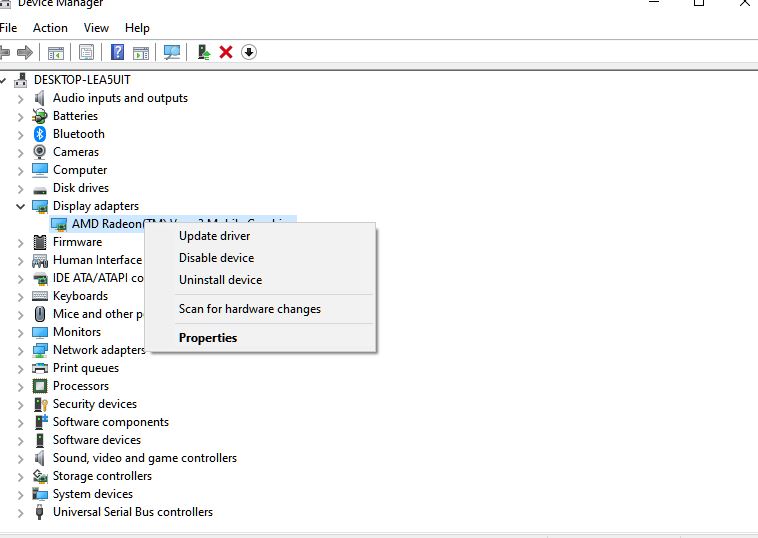Open Properties from the context menu
Image resolution: width=758 pixels, height=538 pixels.
[x=208, y=338]
